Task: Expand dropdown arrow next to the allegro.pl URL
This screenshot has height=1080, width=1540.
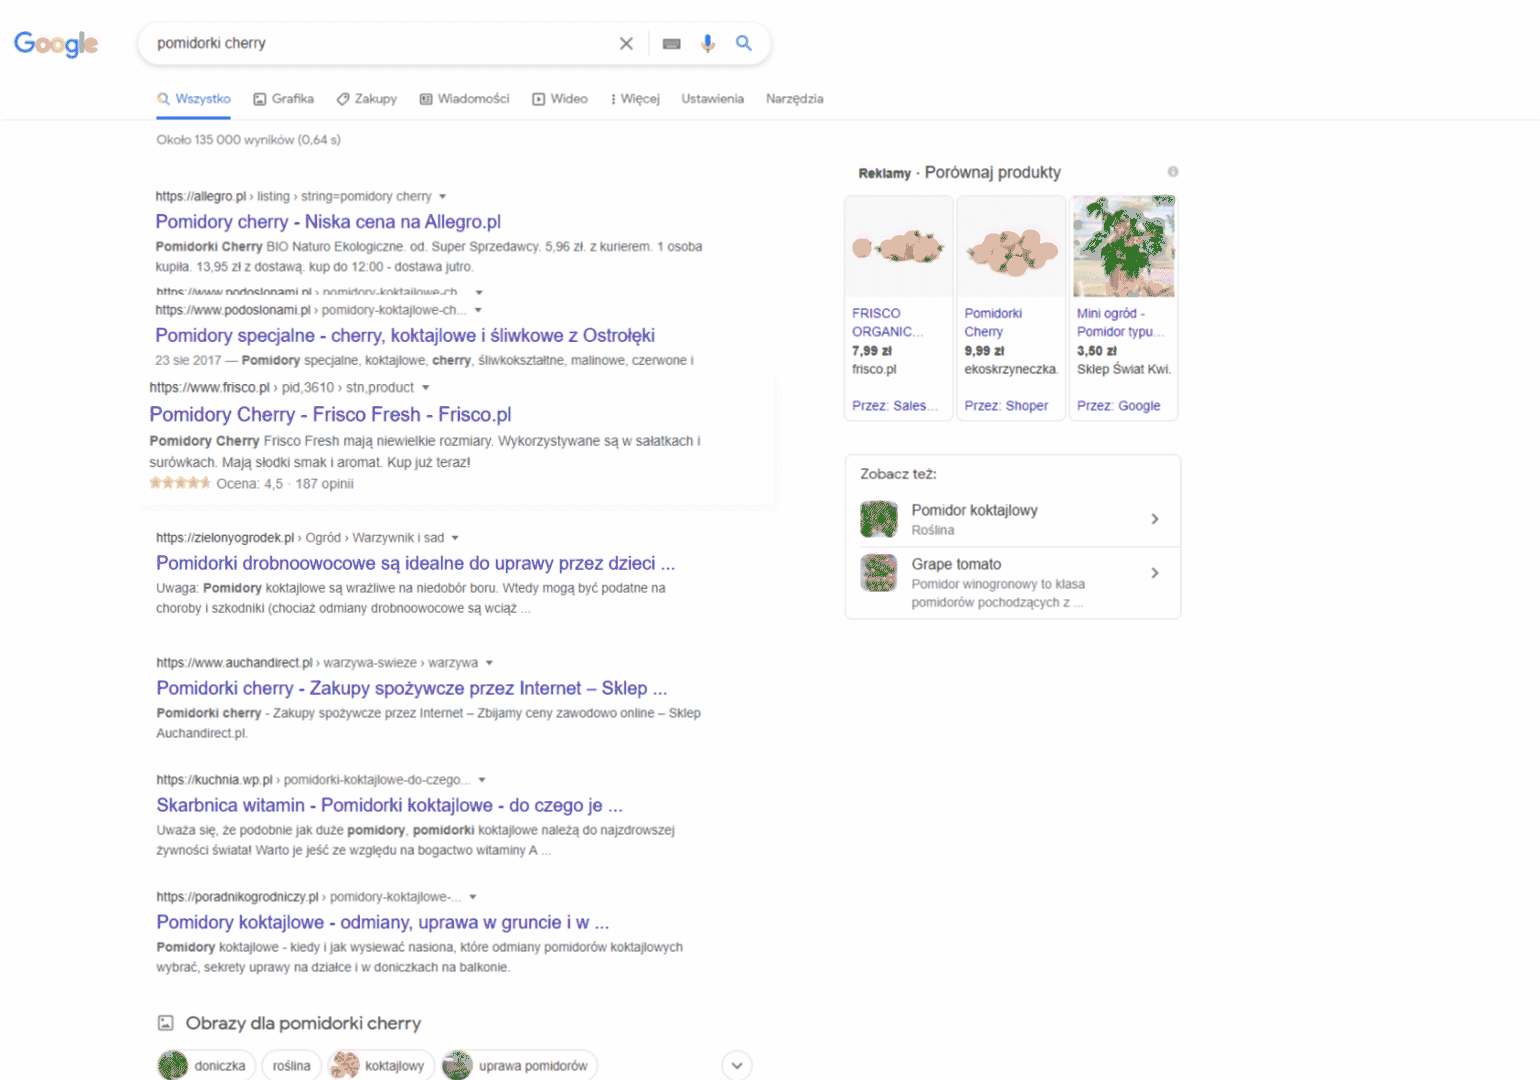Action: point(443,197)
